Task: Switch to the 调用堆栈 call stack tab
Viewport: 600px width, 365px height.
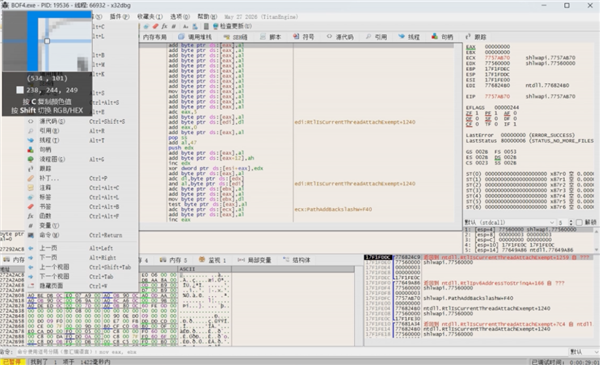Action: tap(195, 37)
